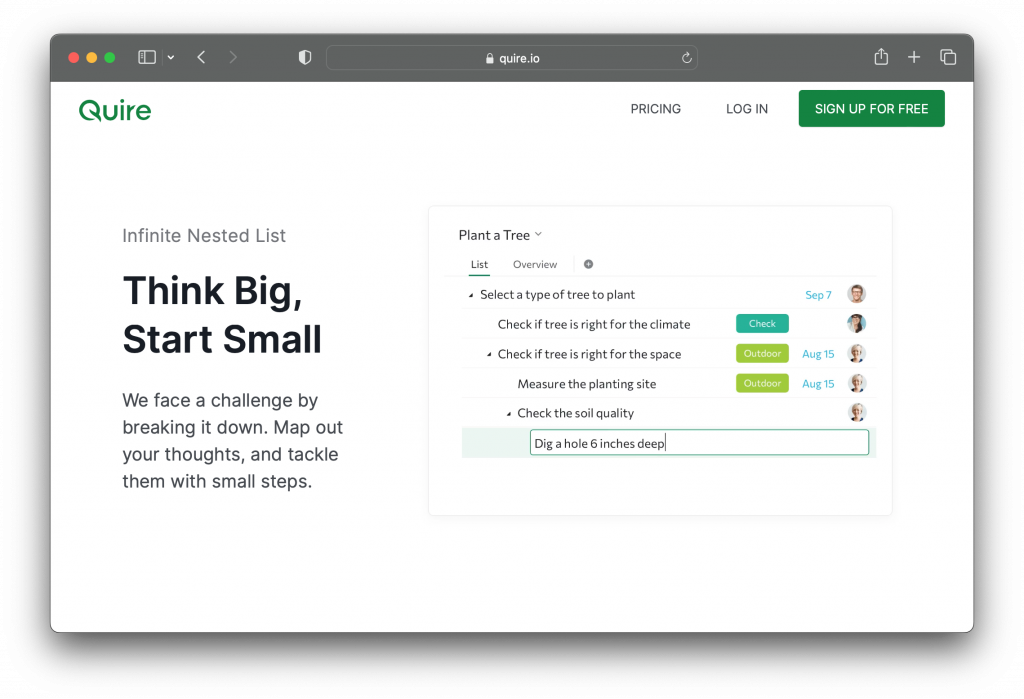
Task: Click assignee avatar on 'Measure the planting site' row
Action: click(856, 383)
